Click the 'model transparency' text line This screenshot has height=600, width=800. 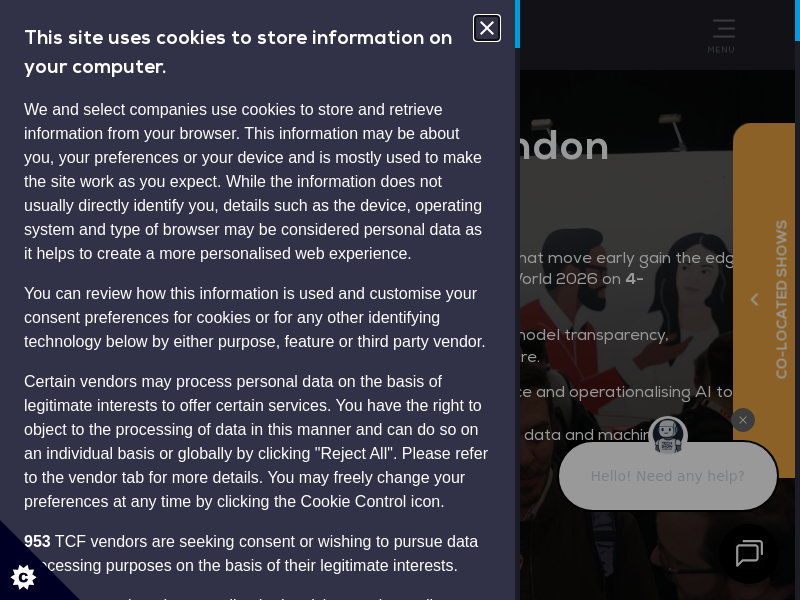pos(594,335)
